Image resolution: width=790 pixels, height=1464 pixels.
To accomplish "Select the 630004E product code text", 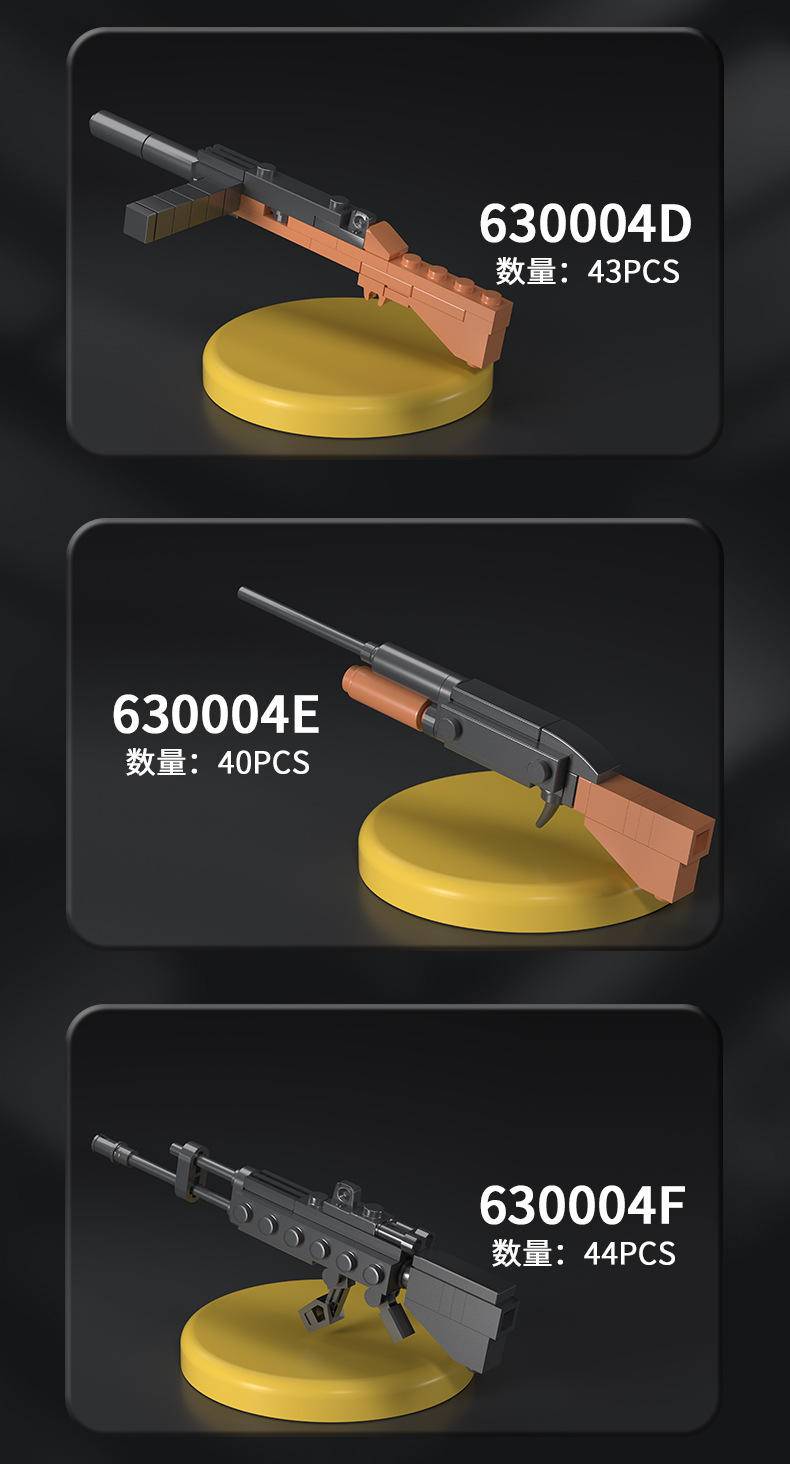I will coord(215,714).
